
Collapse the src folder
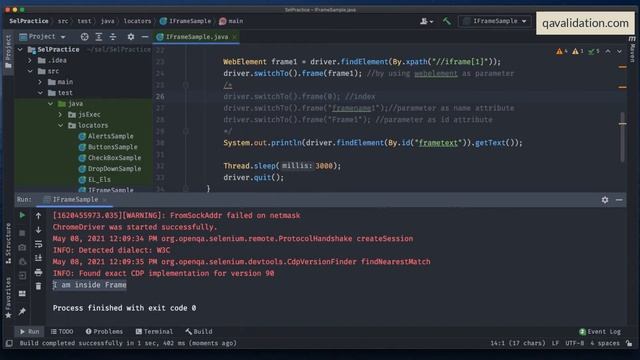click(x=30, y=71)
